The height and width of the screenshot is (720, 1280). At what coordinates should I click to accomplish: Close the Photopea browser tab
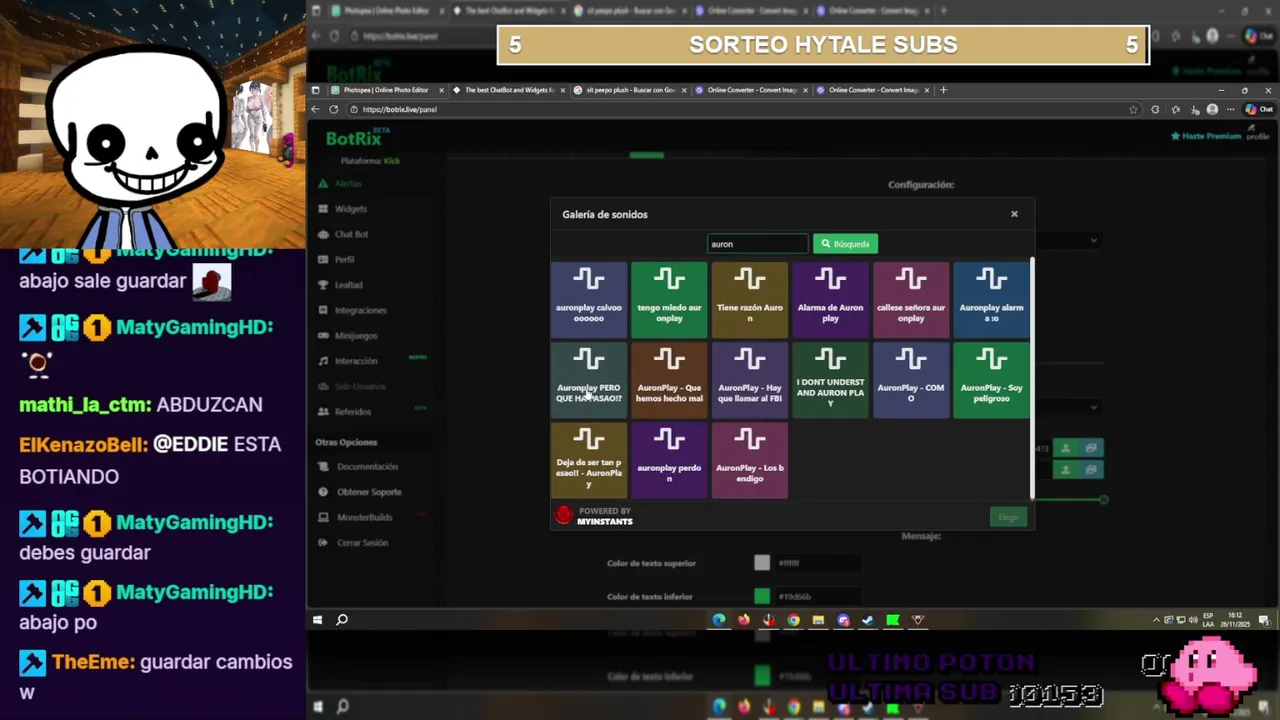[x=441, y=90]
